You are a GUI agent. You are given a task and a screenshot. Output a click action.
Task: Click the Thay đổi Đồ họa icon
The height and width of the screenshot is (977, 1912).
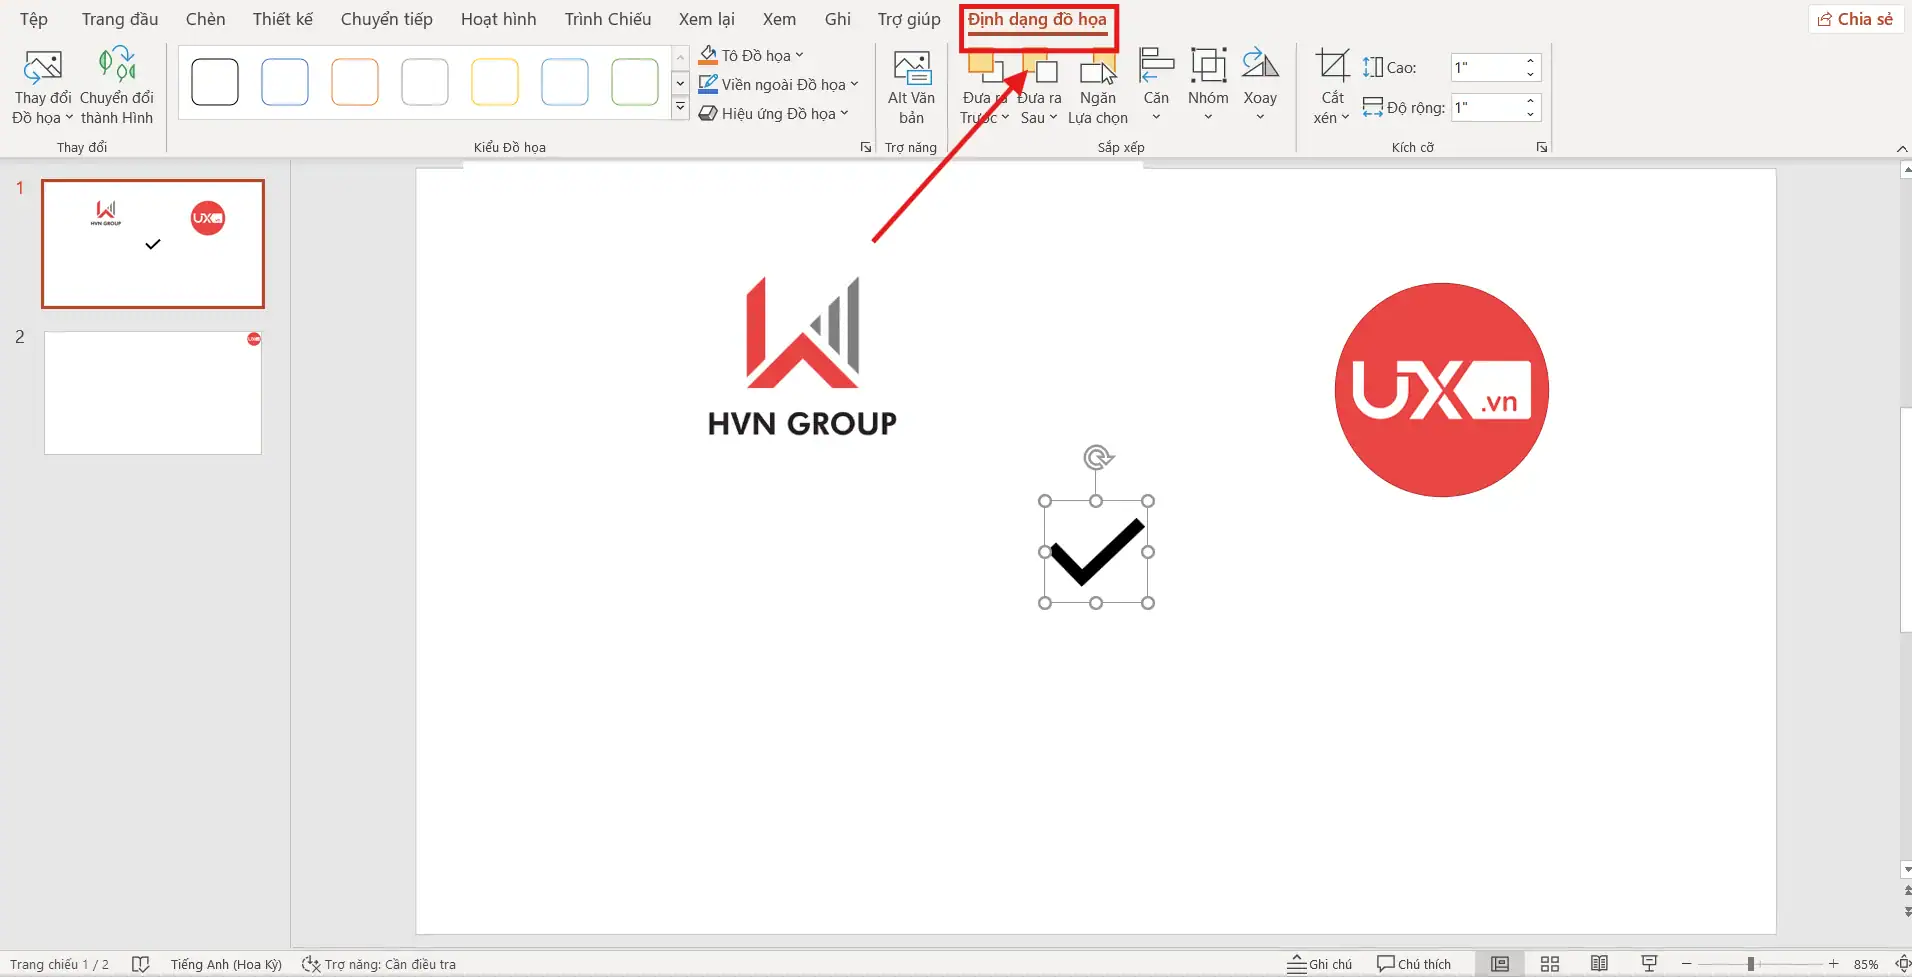[42, 67]
